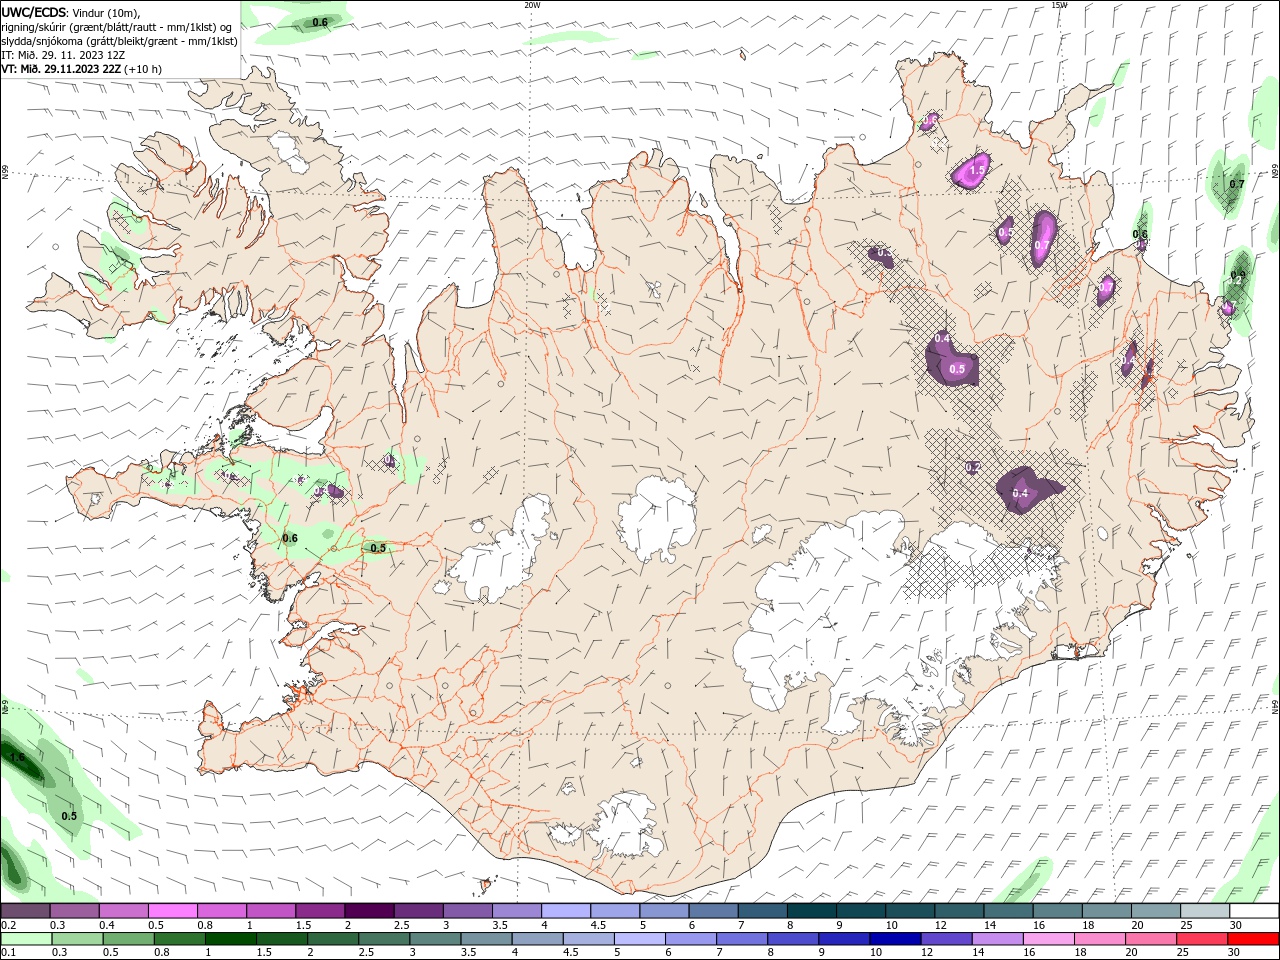Screen dimensions: 1280x960
Task: Click the 1.6 rain value in the dark green patch offshore
Action: 17,757
